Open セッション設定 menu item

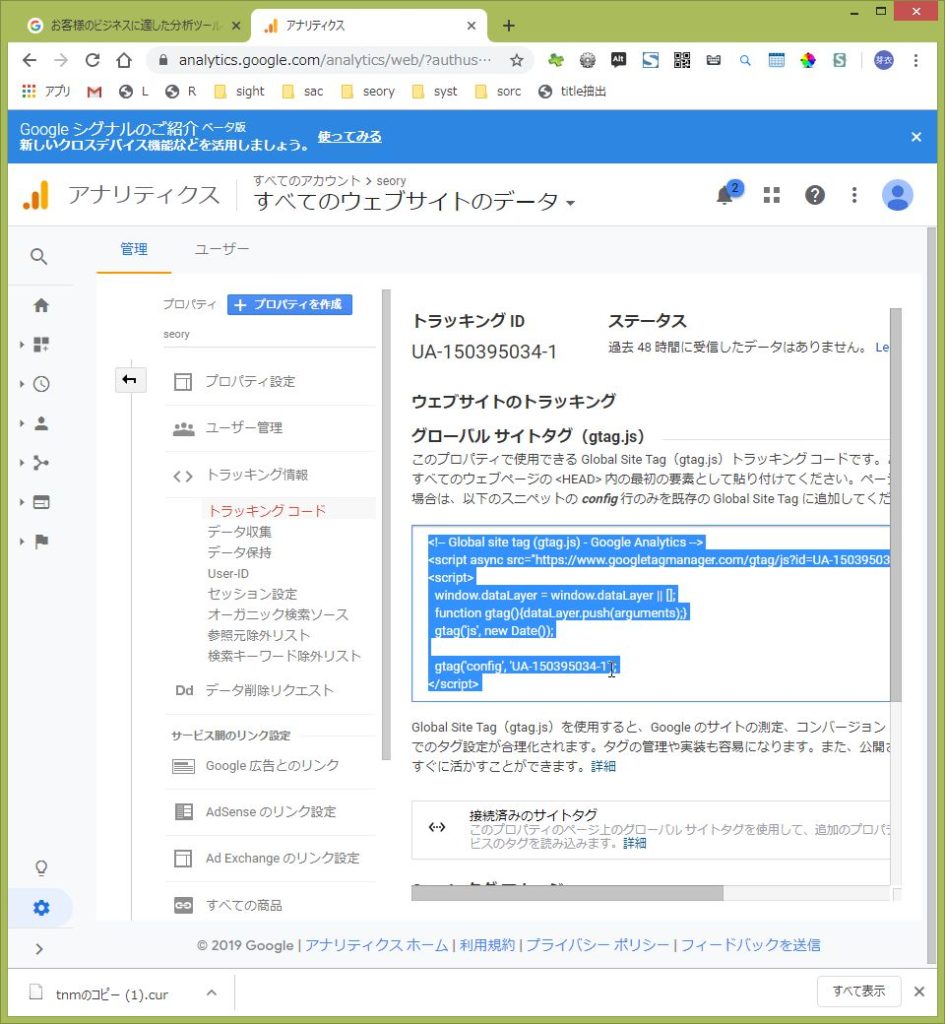[252, 594]
